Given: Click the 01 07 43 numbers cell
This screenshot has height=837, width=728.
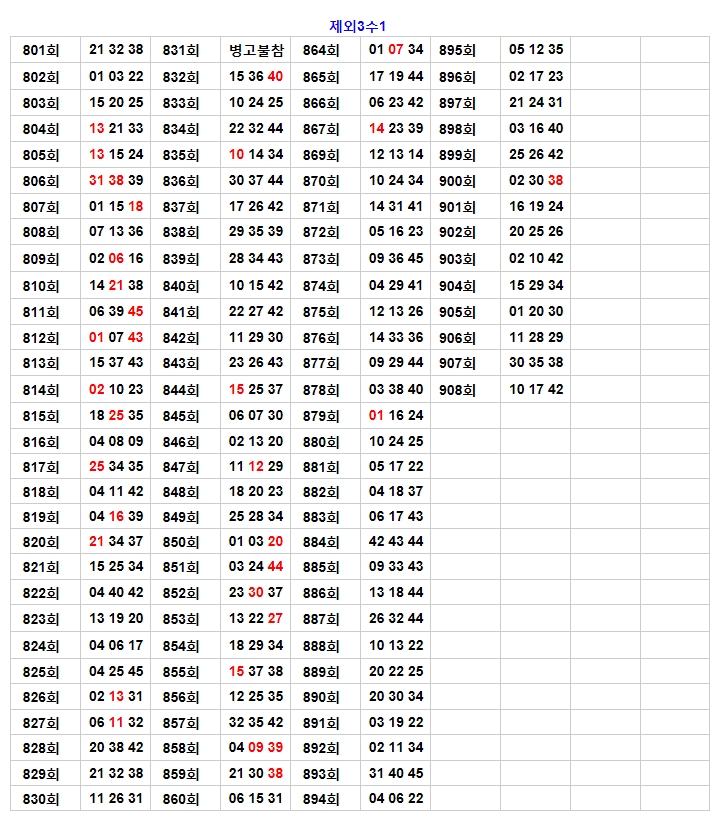Looking at the screenshot, I should 116,338.
